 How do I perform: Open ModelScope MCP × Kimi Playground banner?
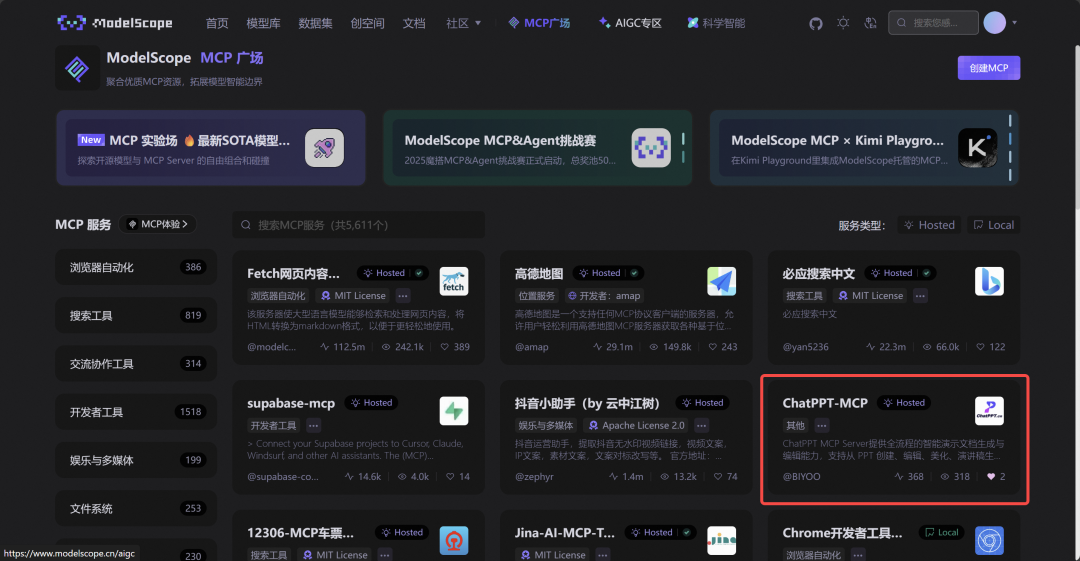[864, 148]
